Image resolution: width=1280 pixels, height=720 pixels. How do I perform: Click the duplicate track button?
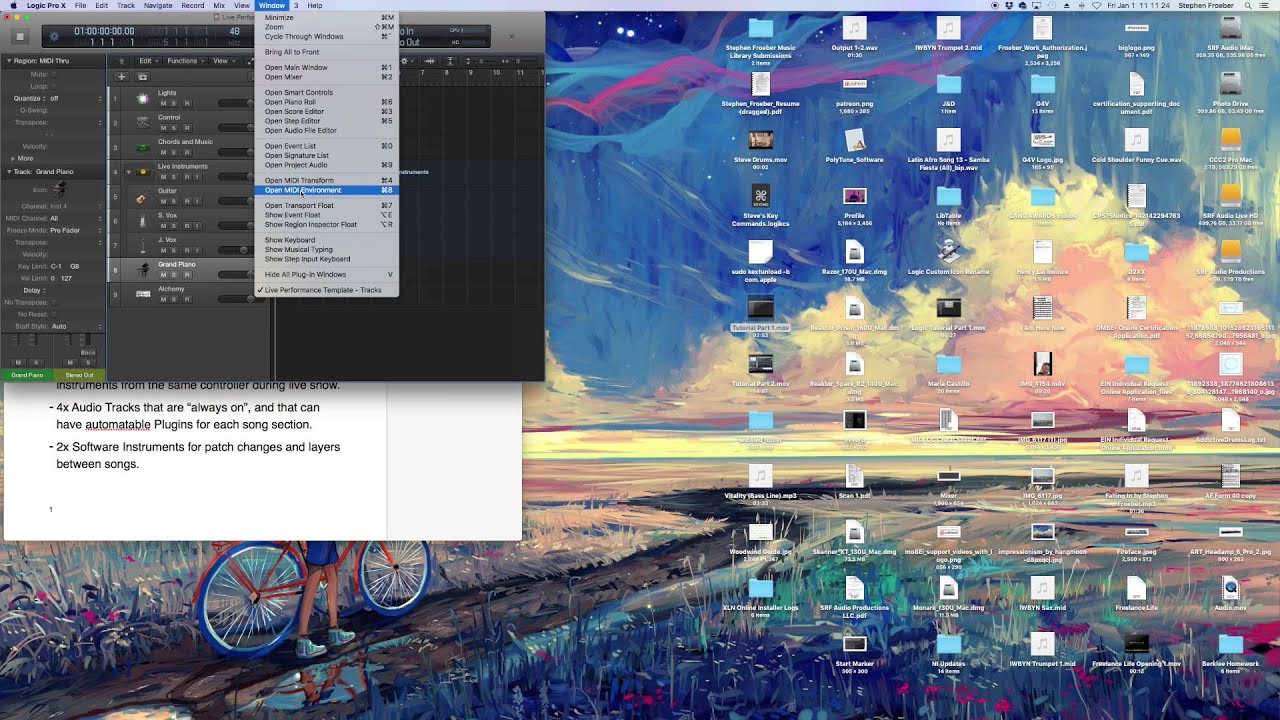pos(142,76)
